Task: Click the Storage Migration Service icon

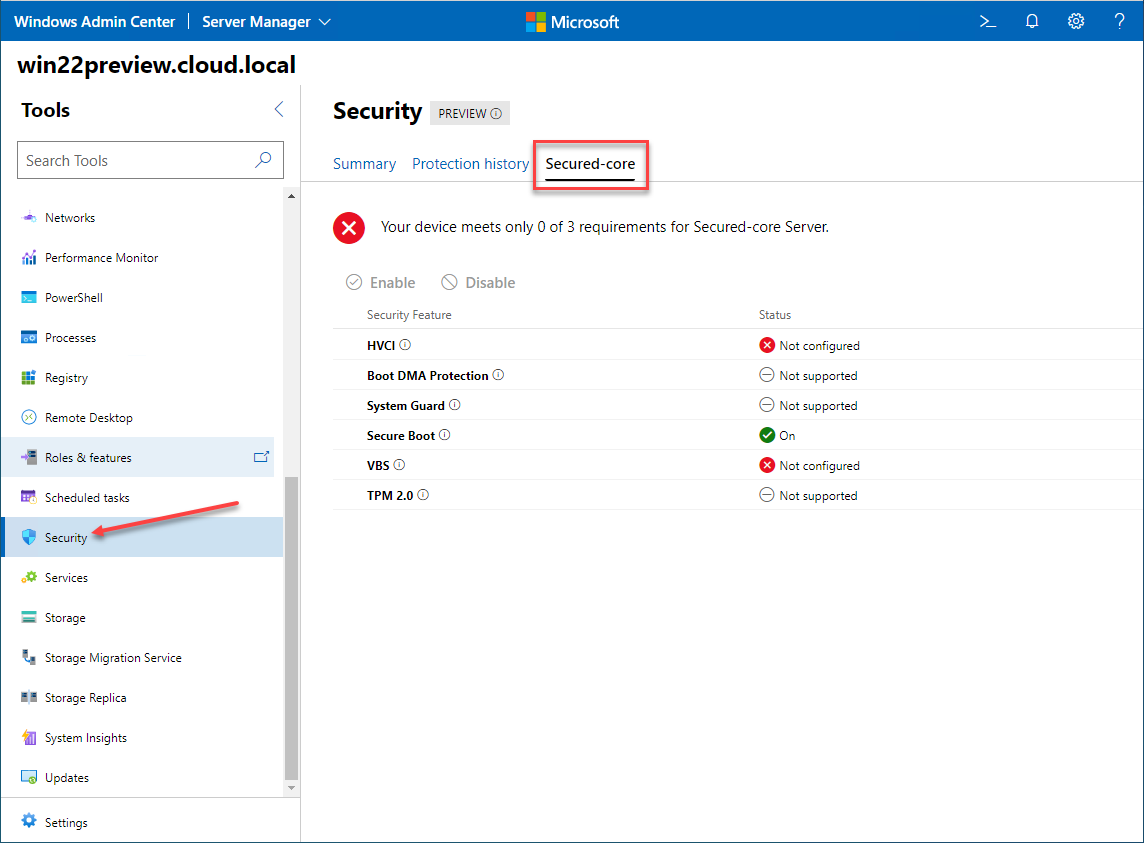Action: click(x=29, y=658)
